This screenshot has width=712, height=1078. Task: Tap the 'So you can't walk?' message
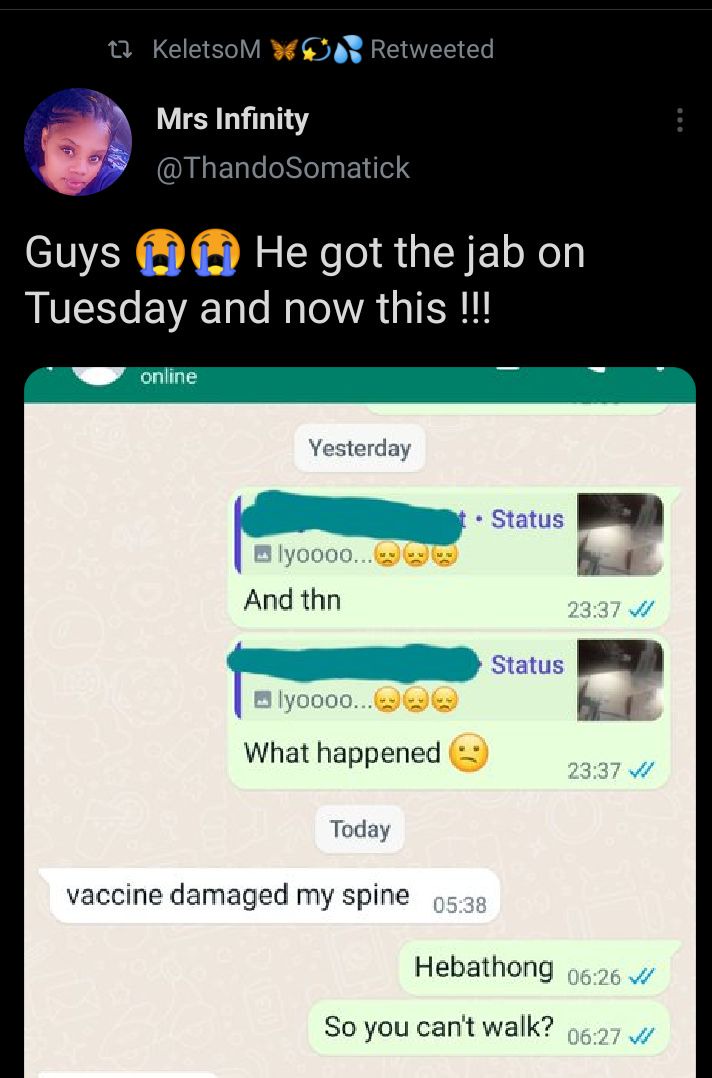(489, 1028)
